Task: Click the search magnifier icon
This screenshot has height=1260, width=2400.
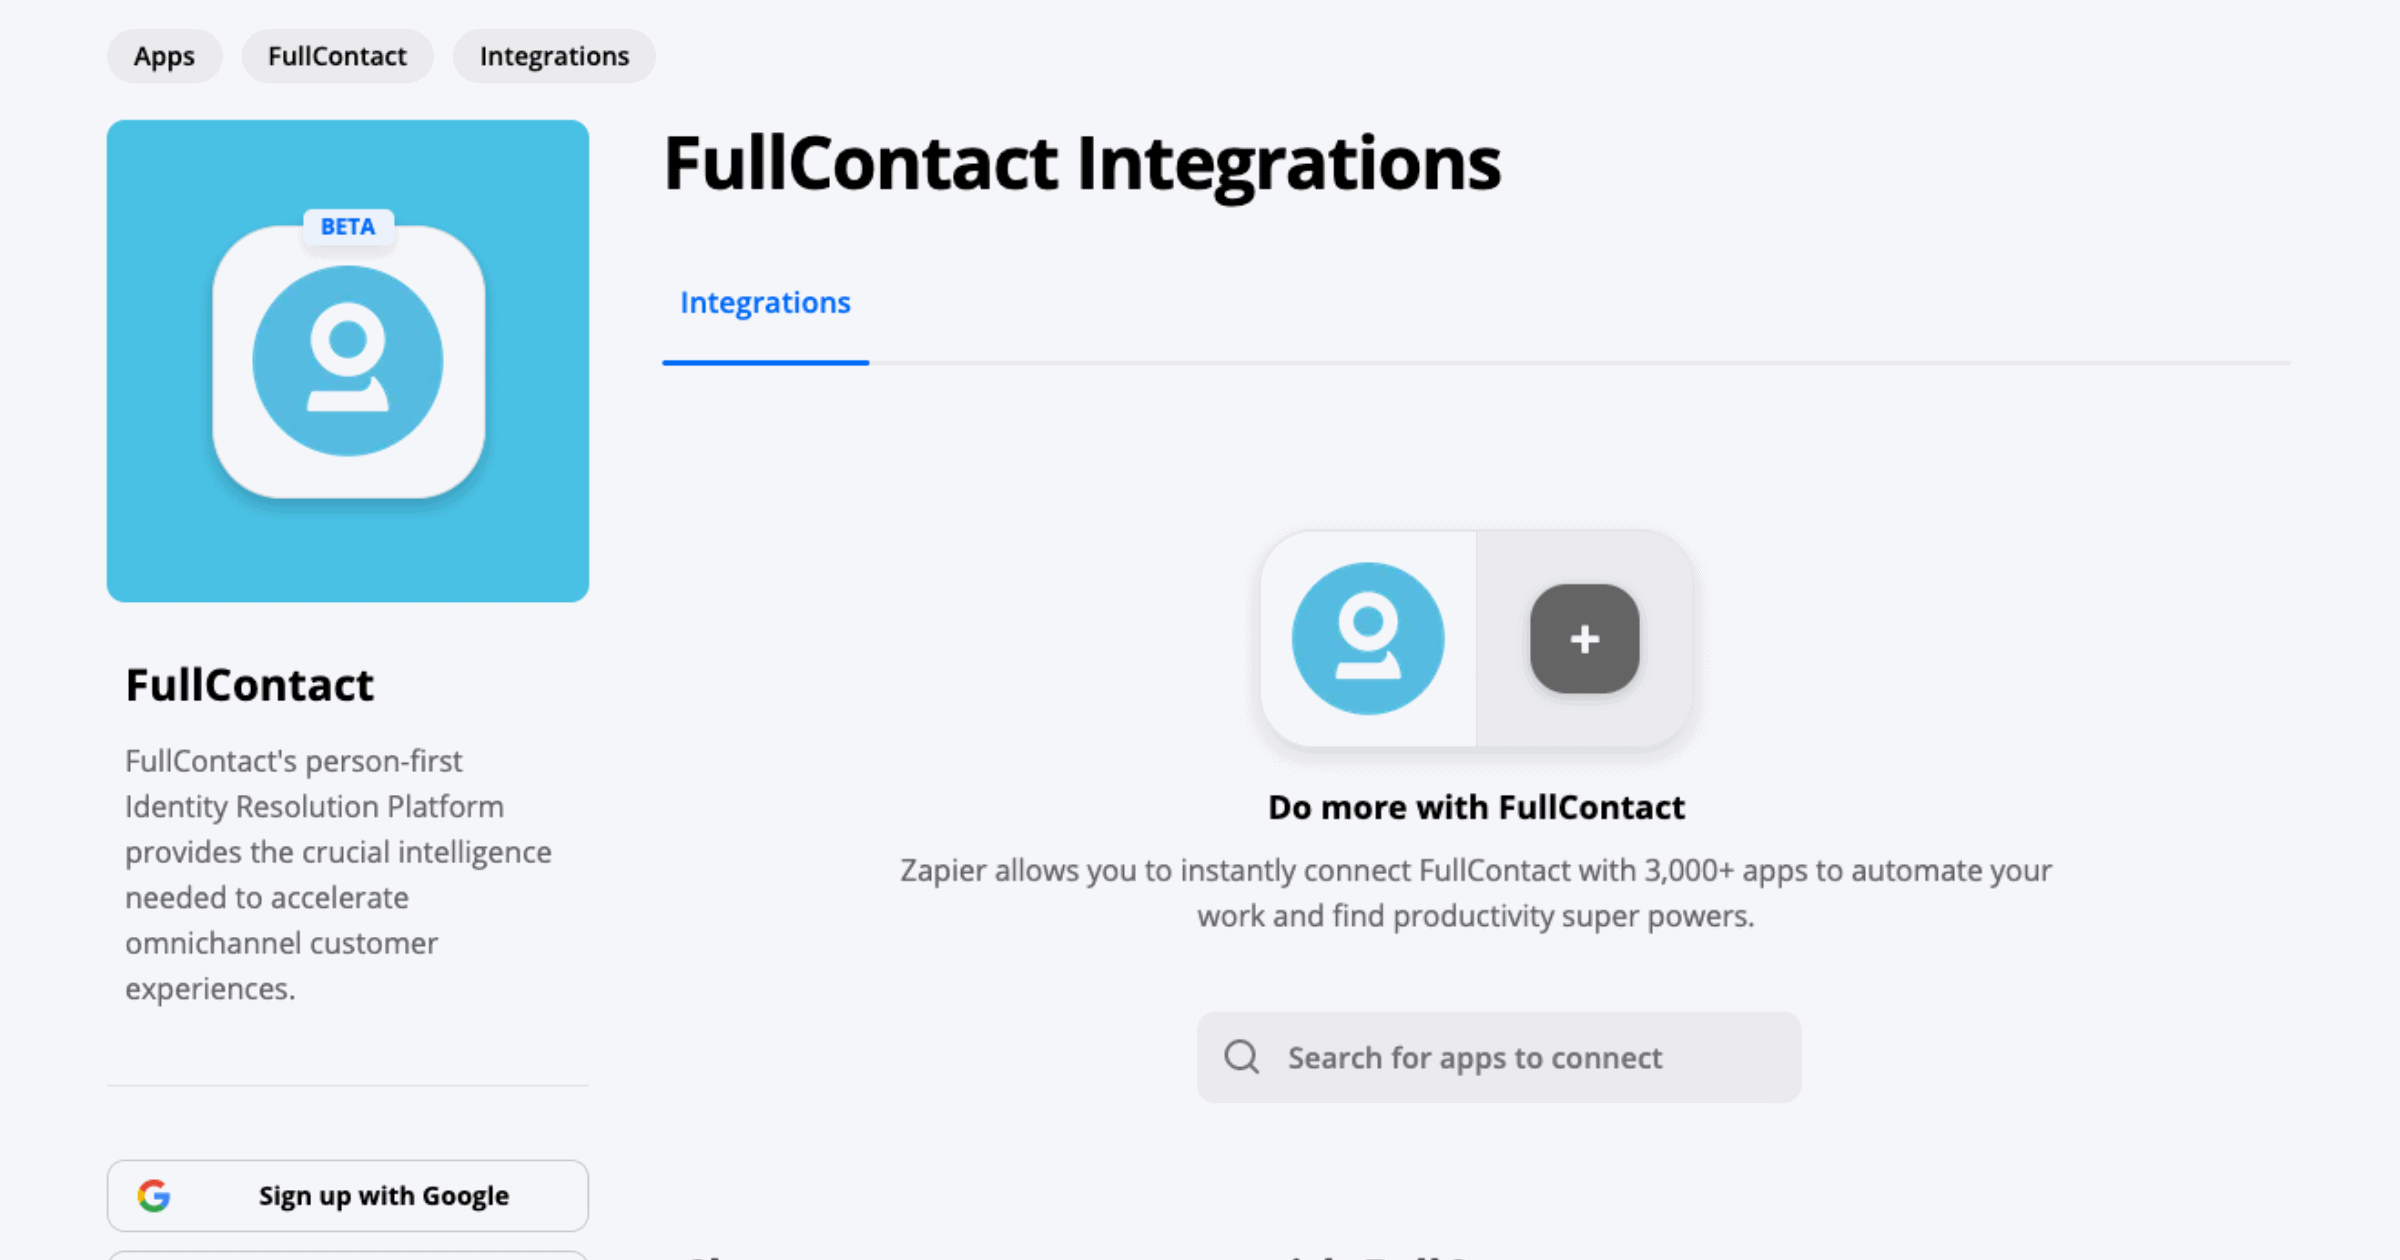Action: click(1244, 1057)
